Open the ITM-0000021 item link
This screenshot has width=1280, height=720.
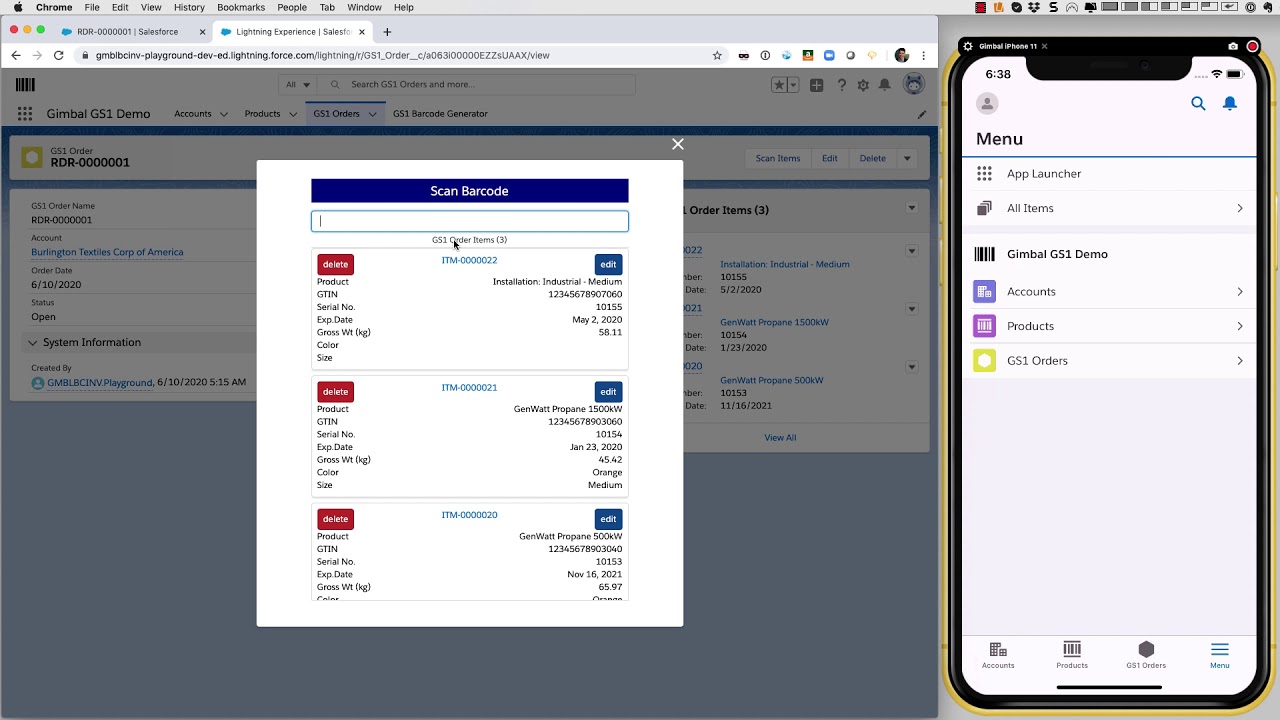coord(469,387)
